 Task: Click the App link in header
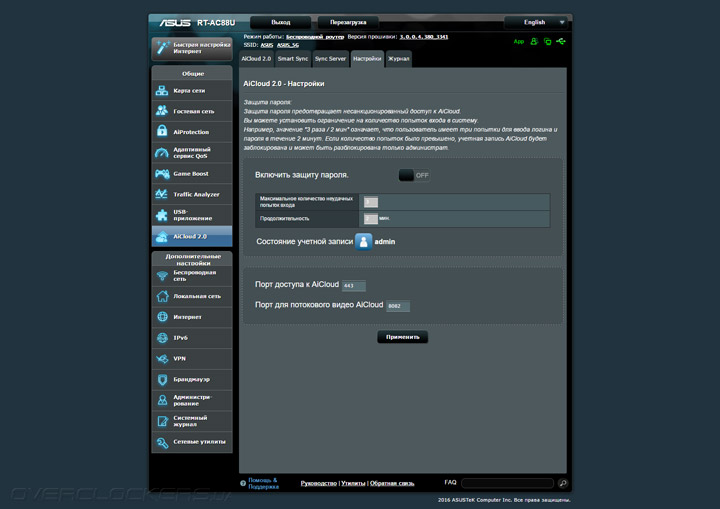[x=518, y=41]
